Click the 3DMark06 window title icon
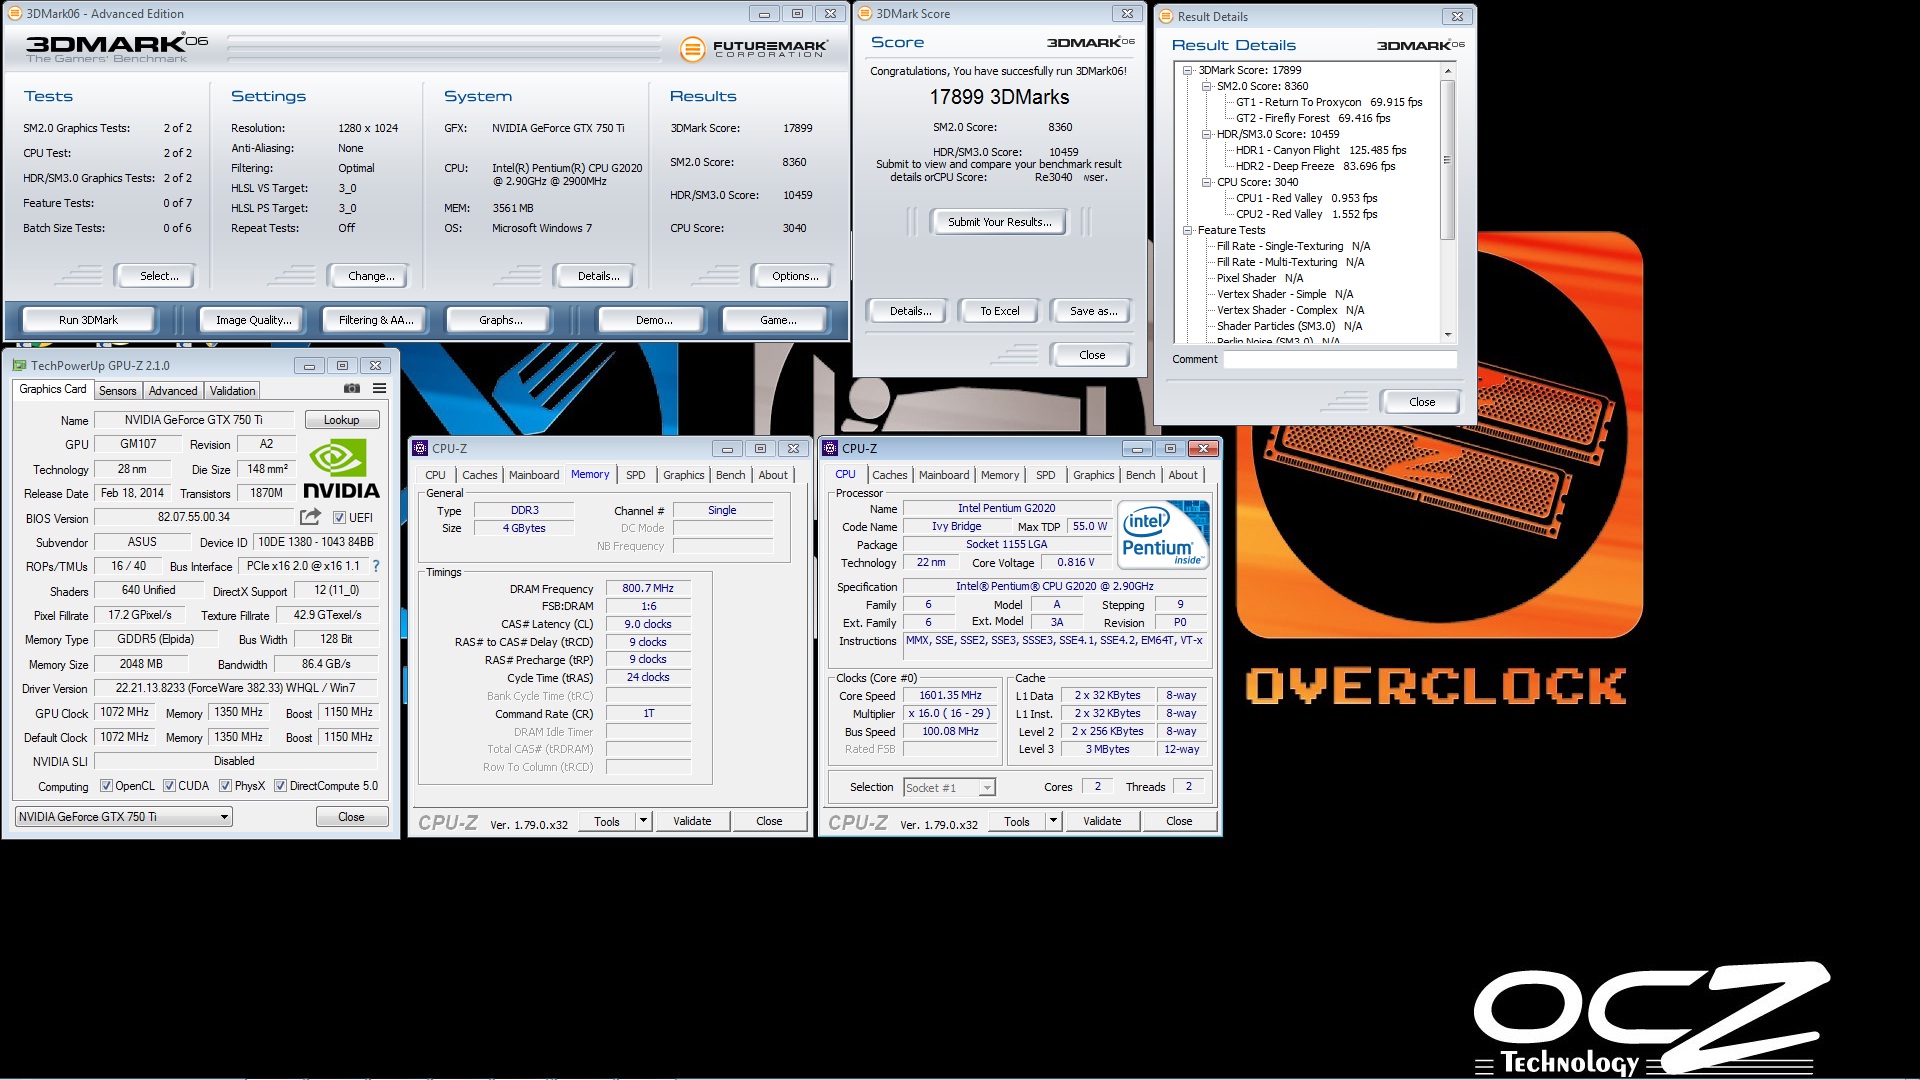The image size is (1920, 1080). click(15, 13)
